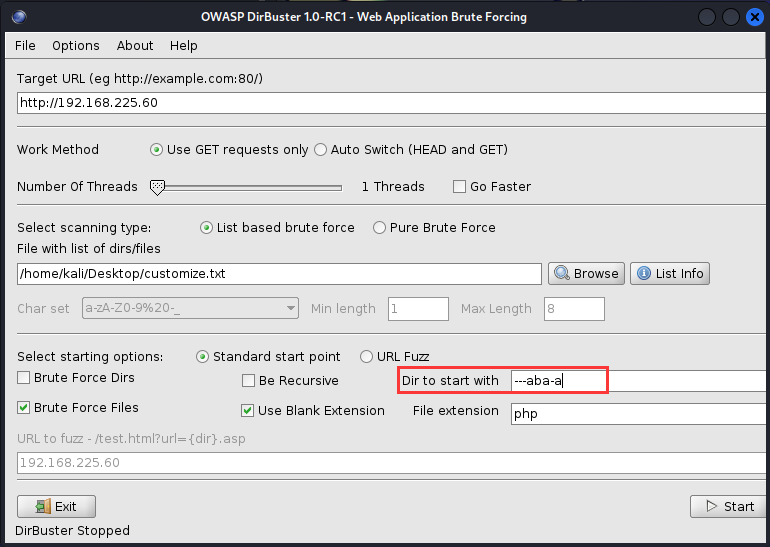The image size is (770, 547).
Task: Click the Work Method label
Action: click(x=58, y=149)
